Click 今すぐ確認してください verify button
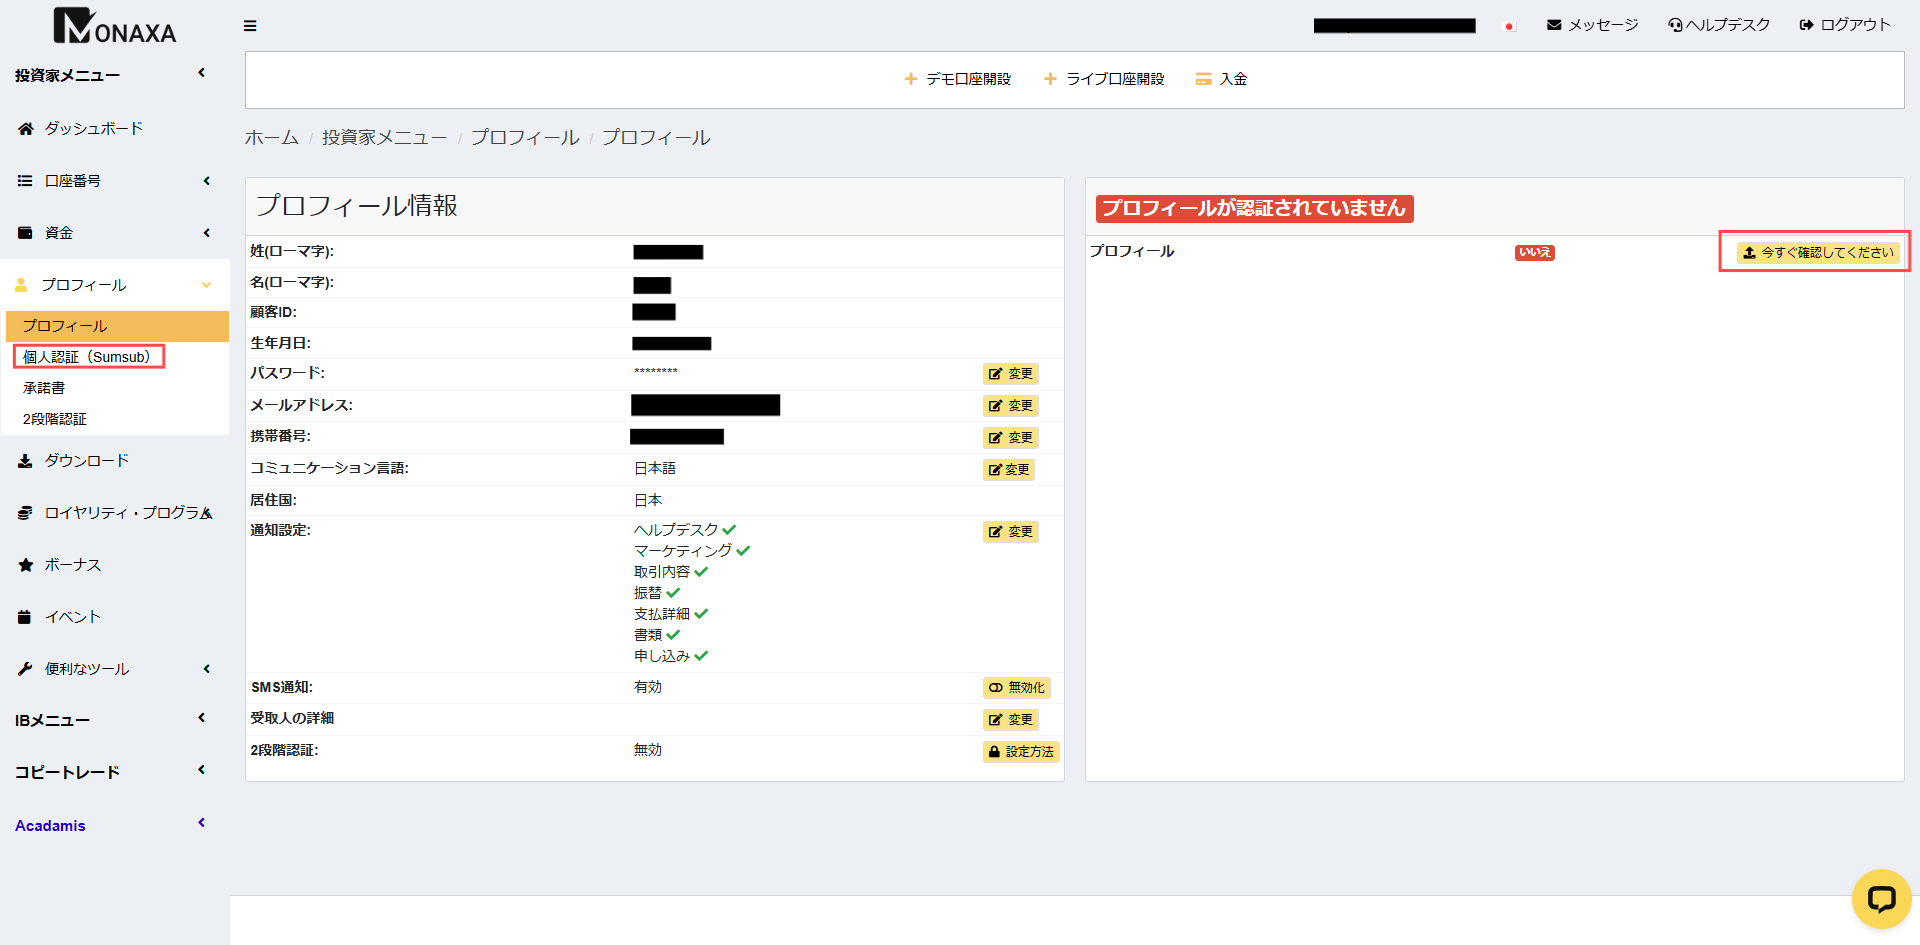This screenshot has width=1920, height=945. tap(1817, 253)
